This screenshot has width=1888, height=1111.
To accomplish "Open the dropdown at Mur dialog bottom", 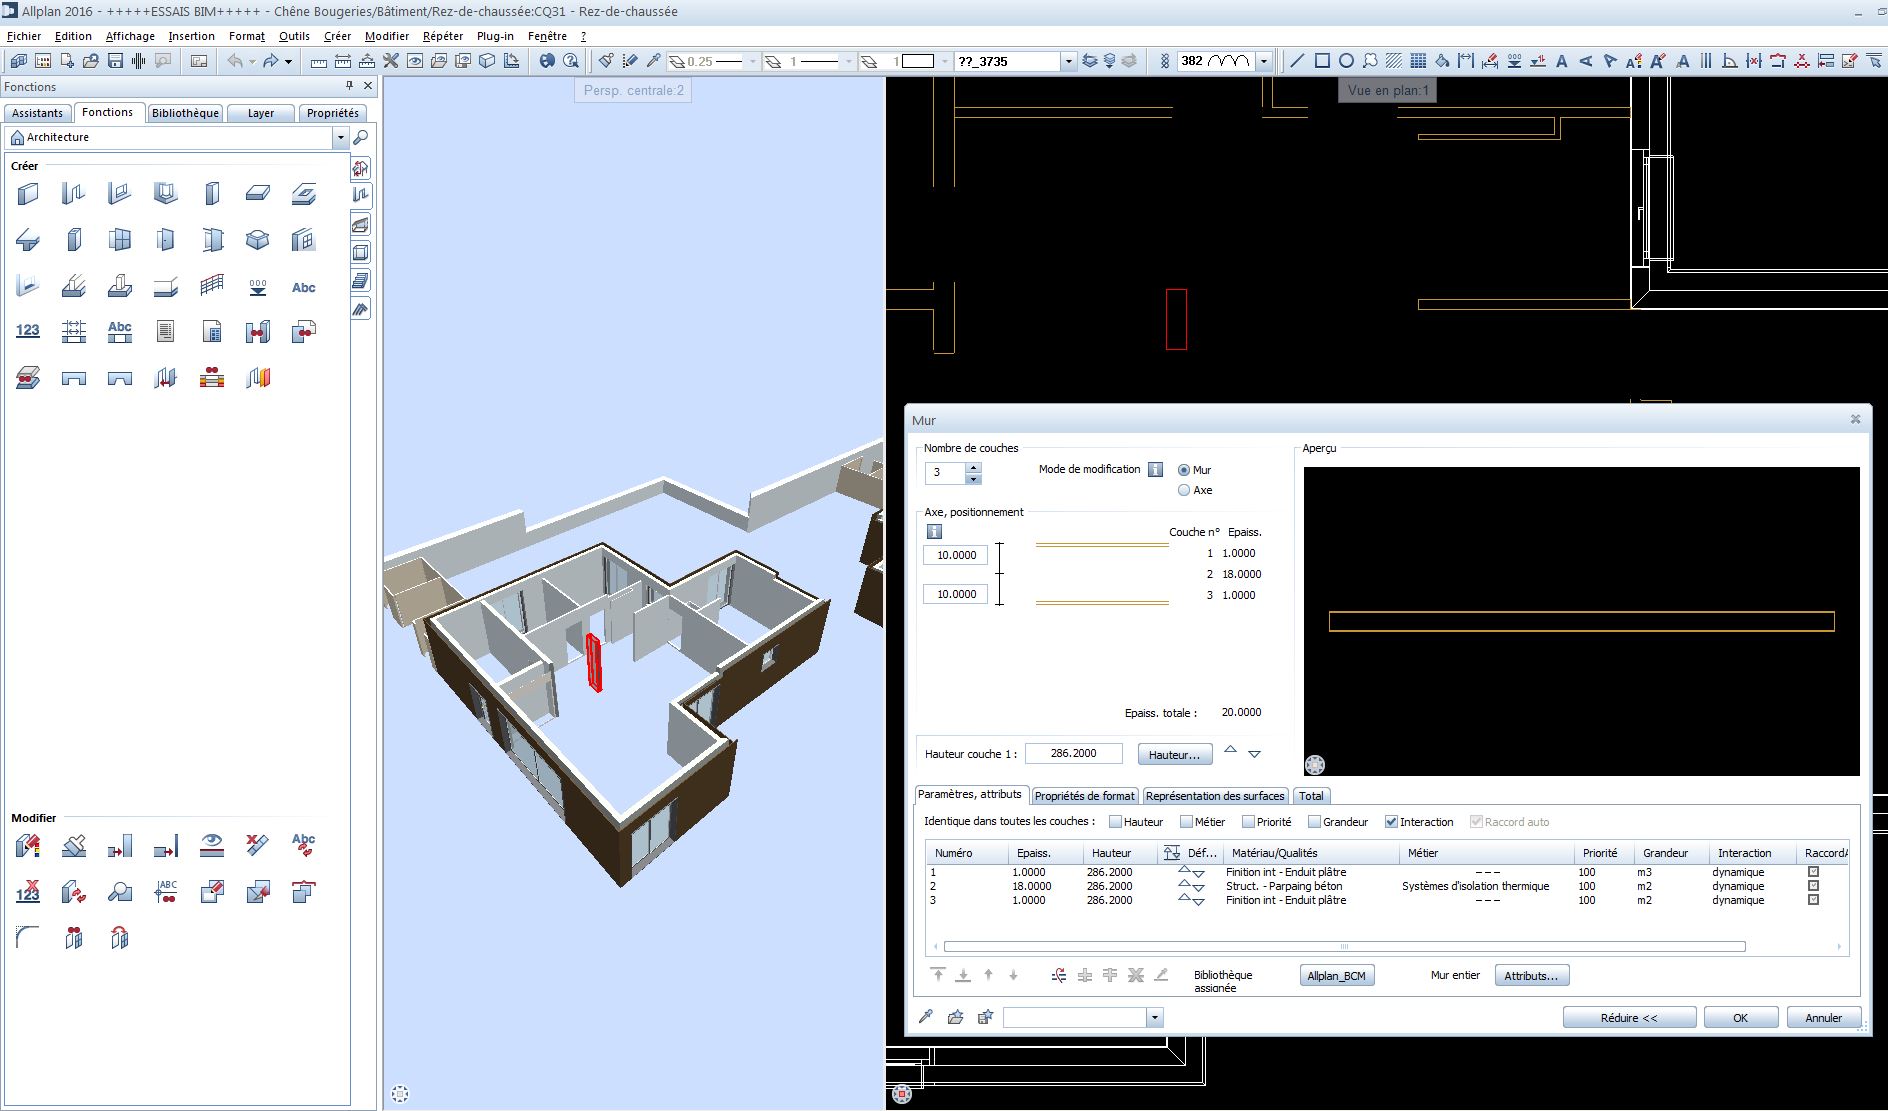I will [1154, 1018].
